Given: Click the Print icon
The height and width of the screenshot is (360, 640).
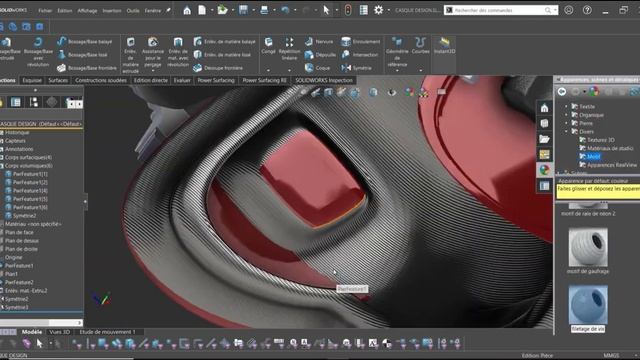Looking at the screenshot, I should pyautogui.click(x=264, y=10).
